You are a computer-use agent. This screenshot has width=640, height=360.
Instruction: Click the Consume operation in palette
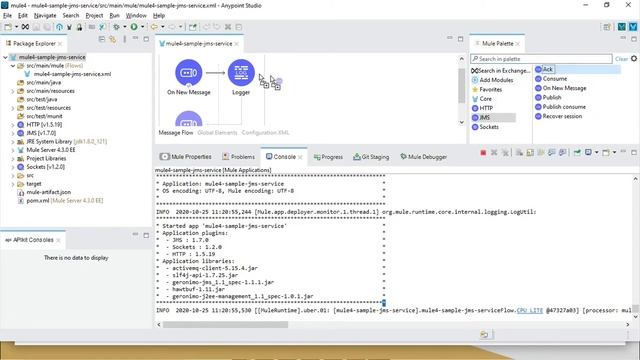pyautogui.click(x=551, y=79)
